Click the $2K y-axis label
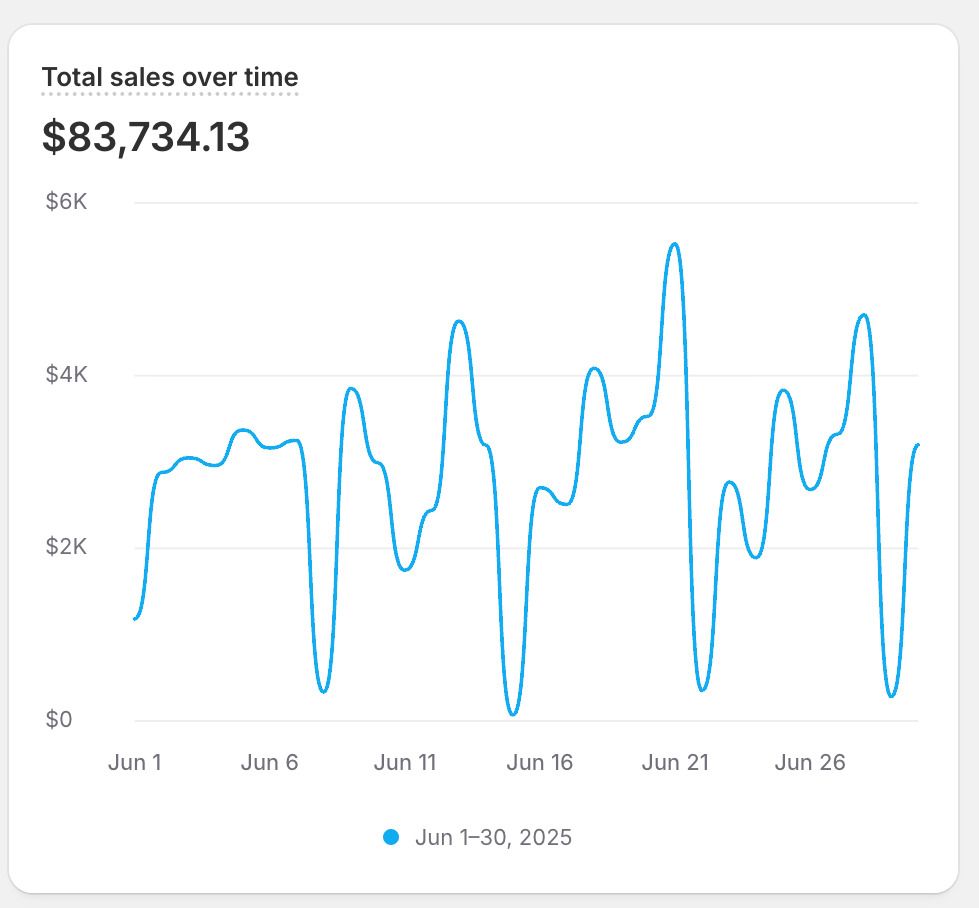 tap(66, 547)
